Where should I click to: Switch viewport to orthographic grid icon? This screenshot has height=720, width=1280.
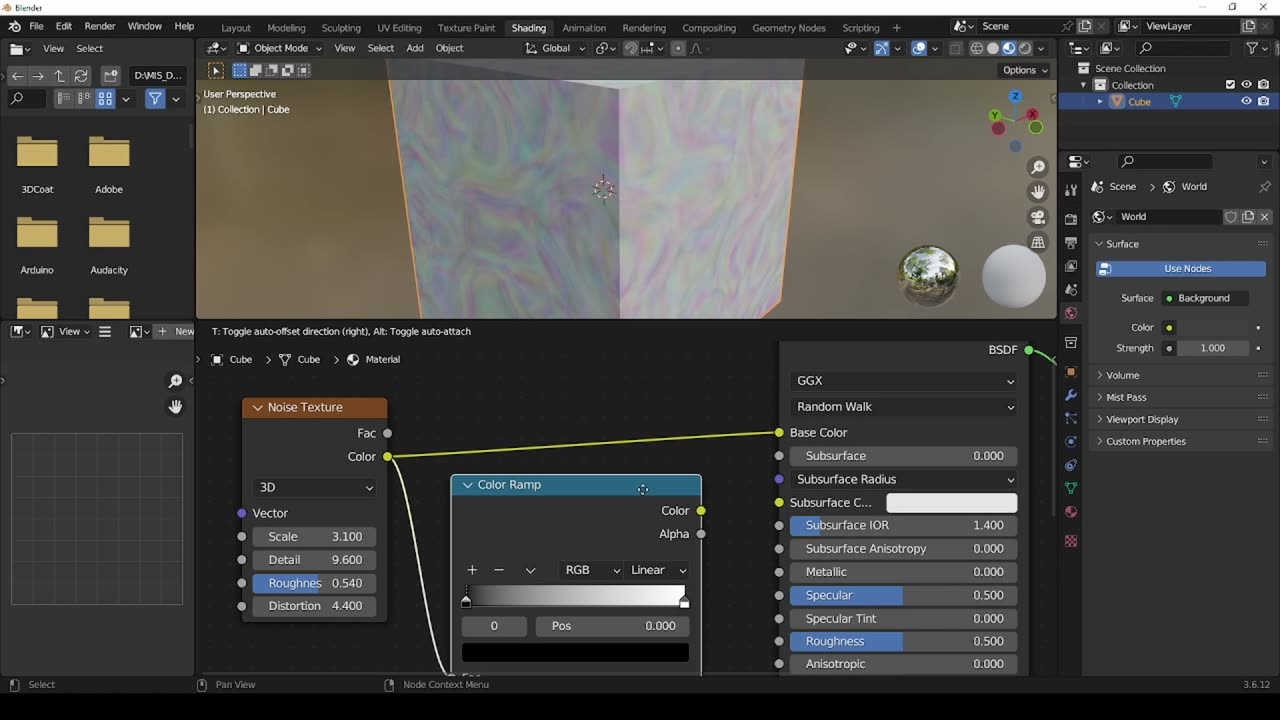pos(1038,242)
